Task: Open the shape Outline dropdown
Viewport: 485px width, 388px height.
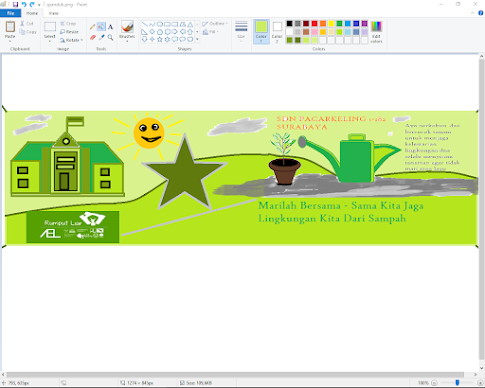Action: (x=215, y=24)
